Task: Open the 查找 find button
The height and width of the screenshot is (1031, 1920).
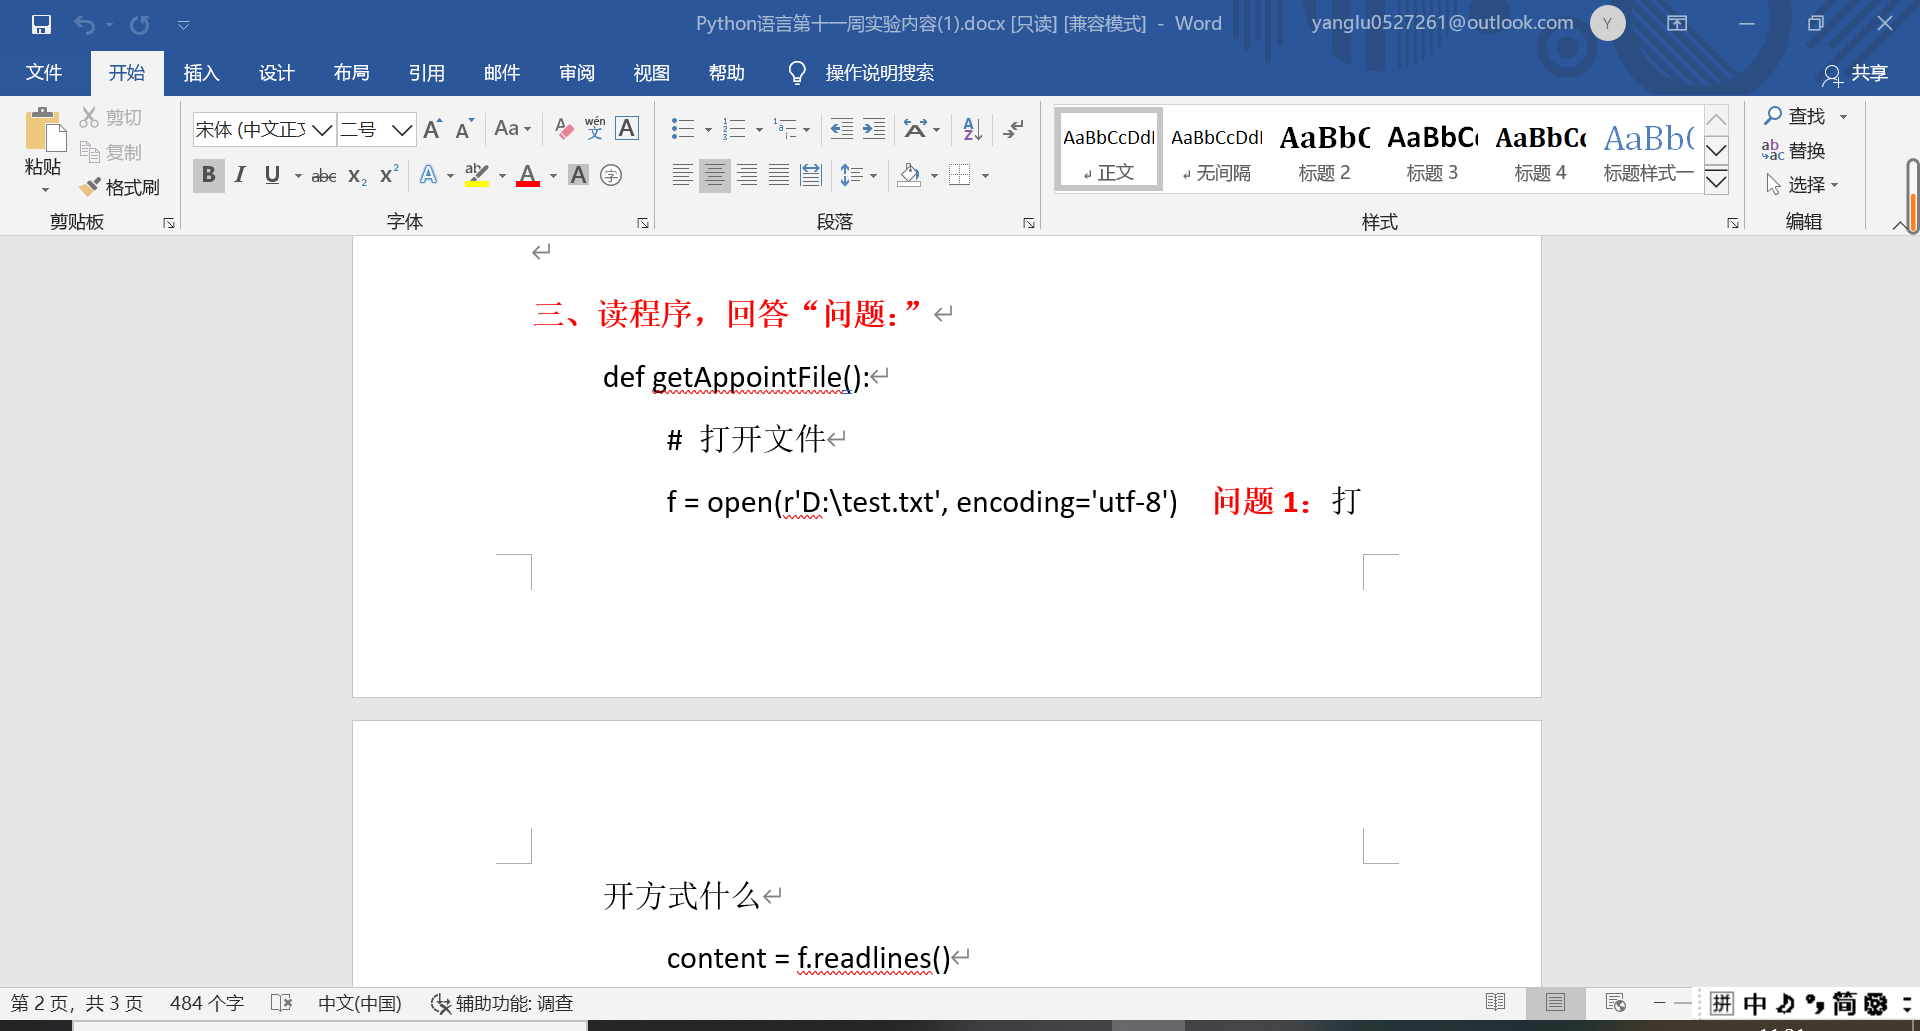Action: coord(1795,117)
